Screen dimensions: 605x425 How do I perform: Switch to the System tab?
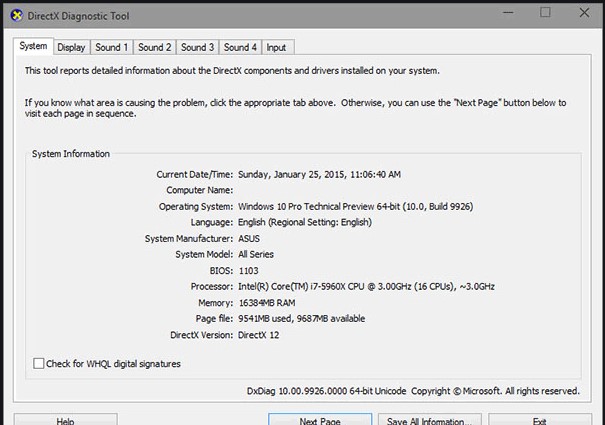click(x=33, y=46)
